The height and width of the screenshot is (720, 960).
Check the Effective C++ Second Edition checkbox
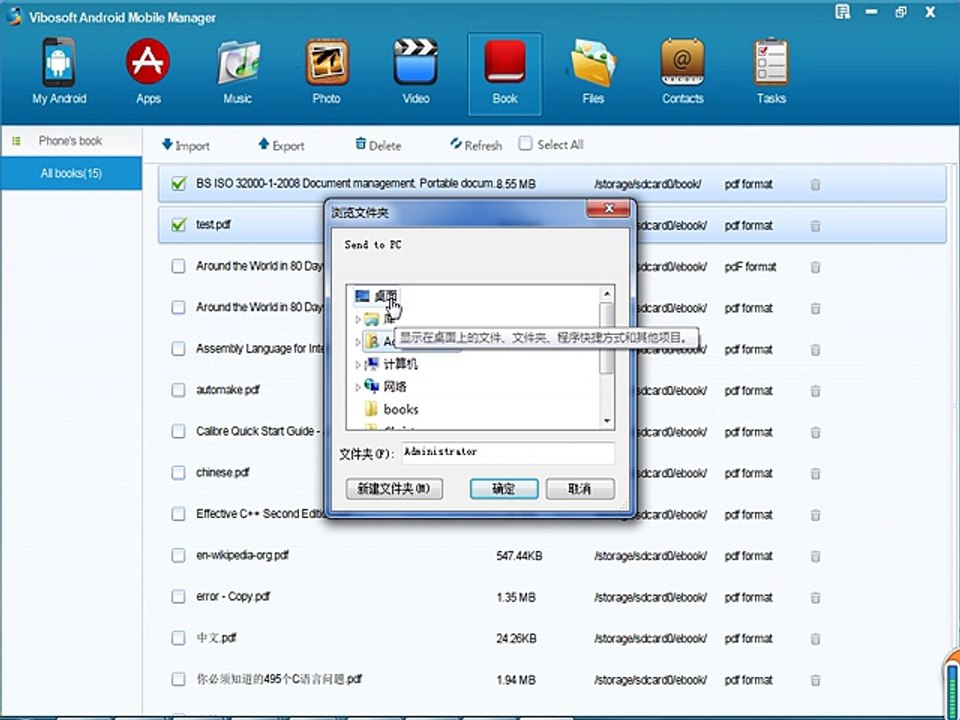point(178,514)
